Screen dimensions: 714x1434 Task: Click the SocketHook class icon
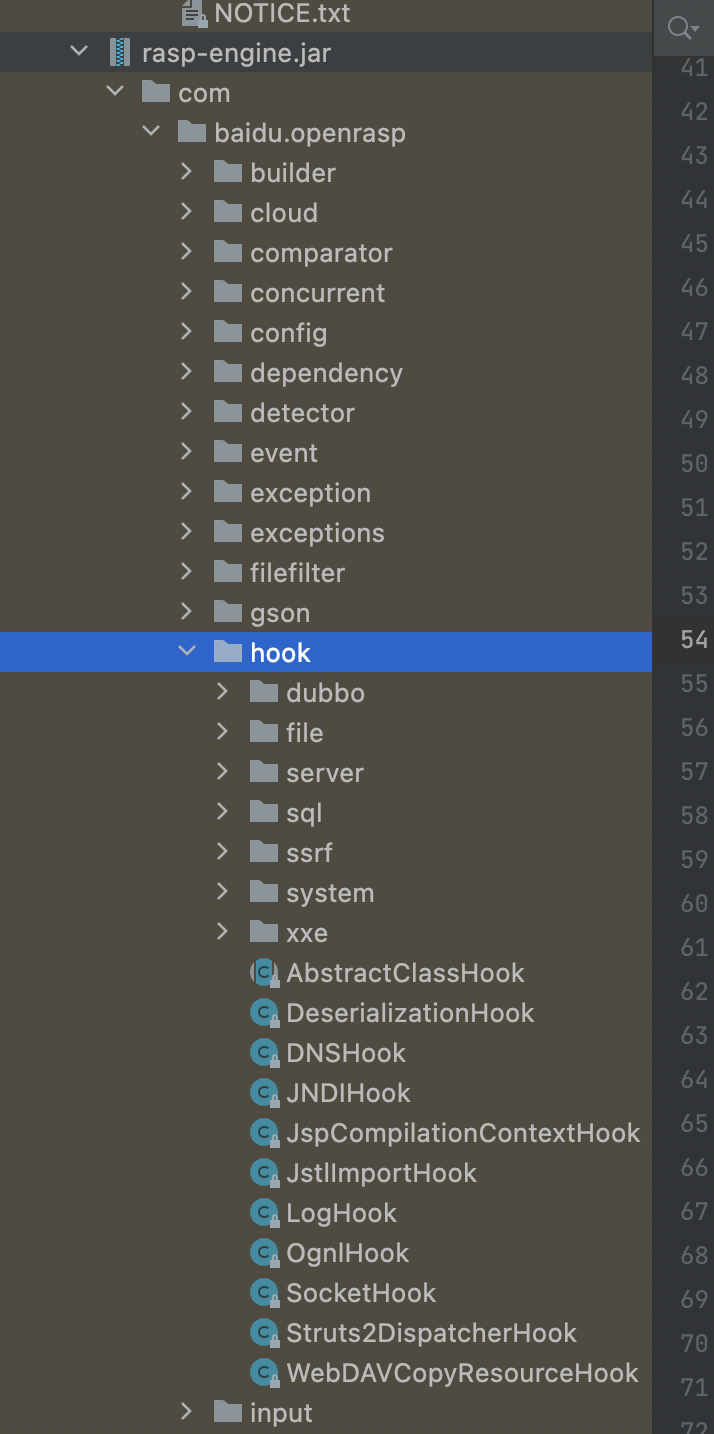[x=264, y=1293]
